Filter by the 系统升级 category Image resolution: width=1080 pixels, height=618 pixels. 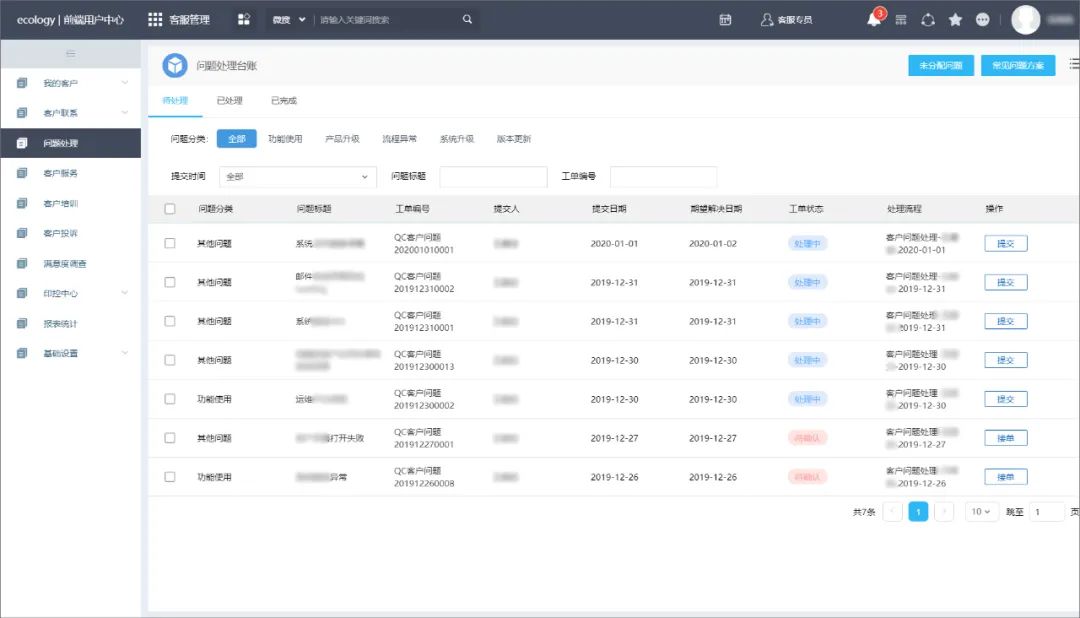point(457,138)
